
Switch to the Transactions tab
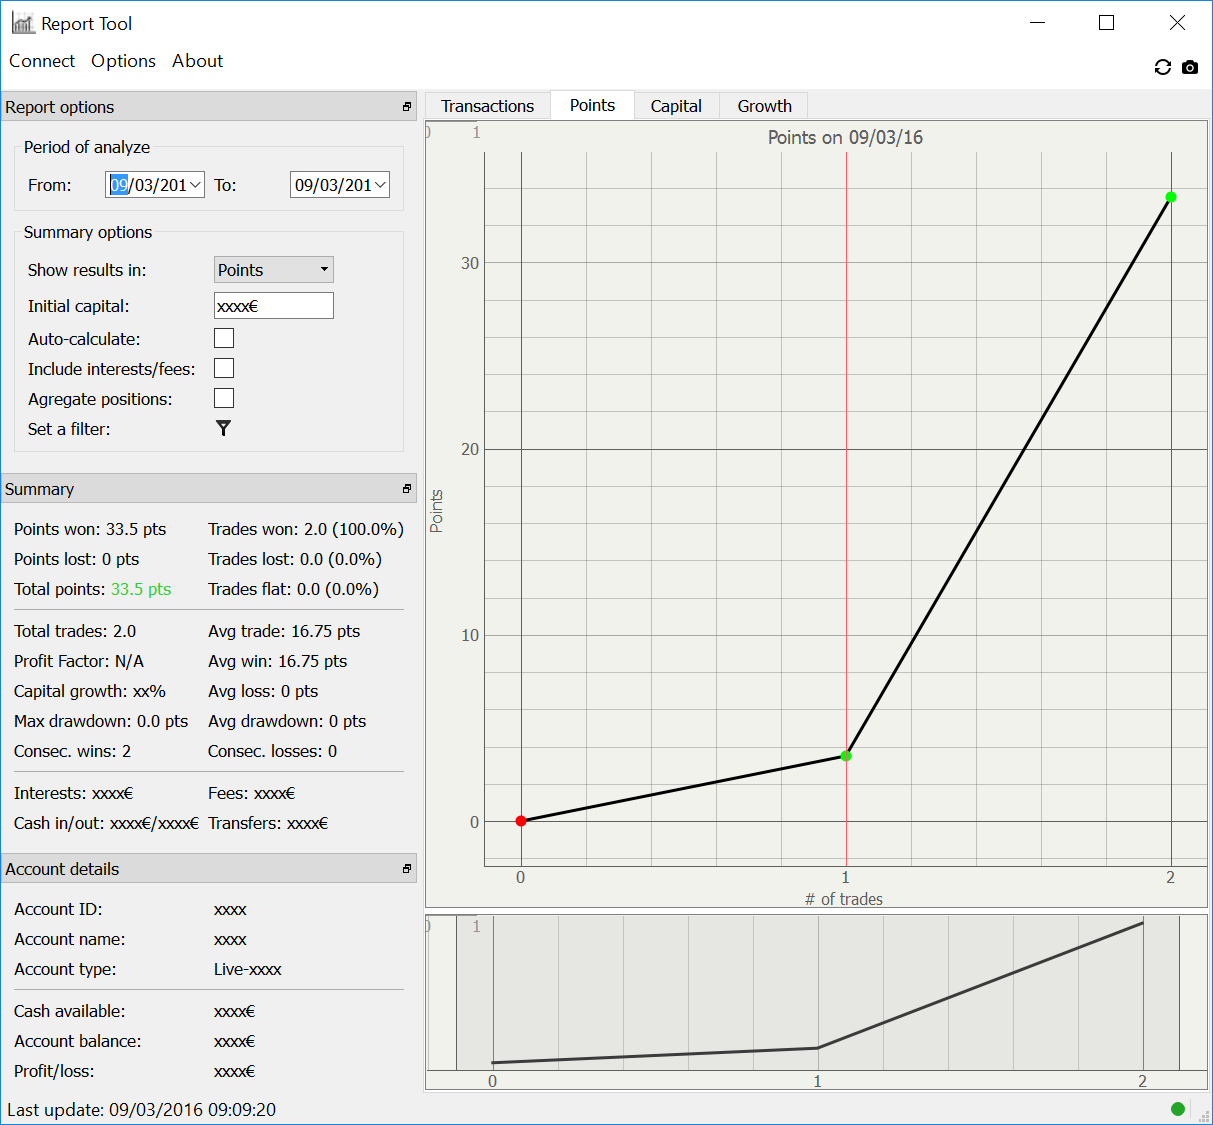[487, 106]
